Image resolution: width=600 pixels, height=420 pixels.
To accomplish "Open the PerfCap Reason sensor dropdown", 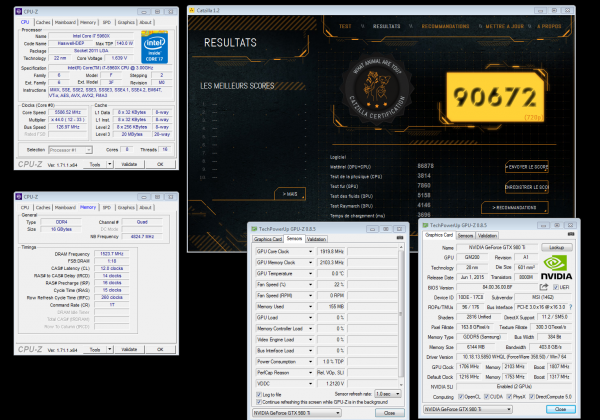I will point(310,373).
